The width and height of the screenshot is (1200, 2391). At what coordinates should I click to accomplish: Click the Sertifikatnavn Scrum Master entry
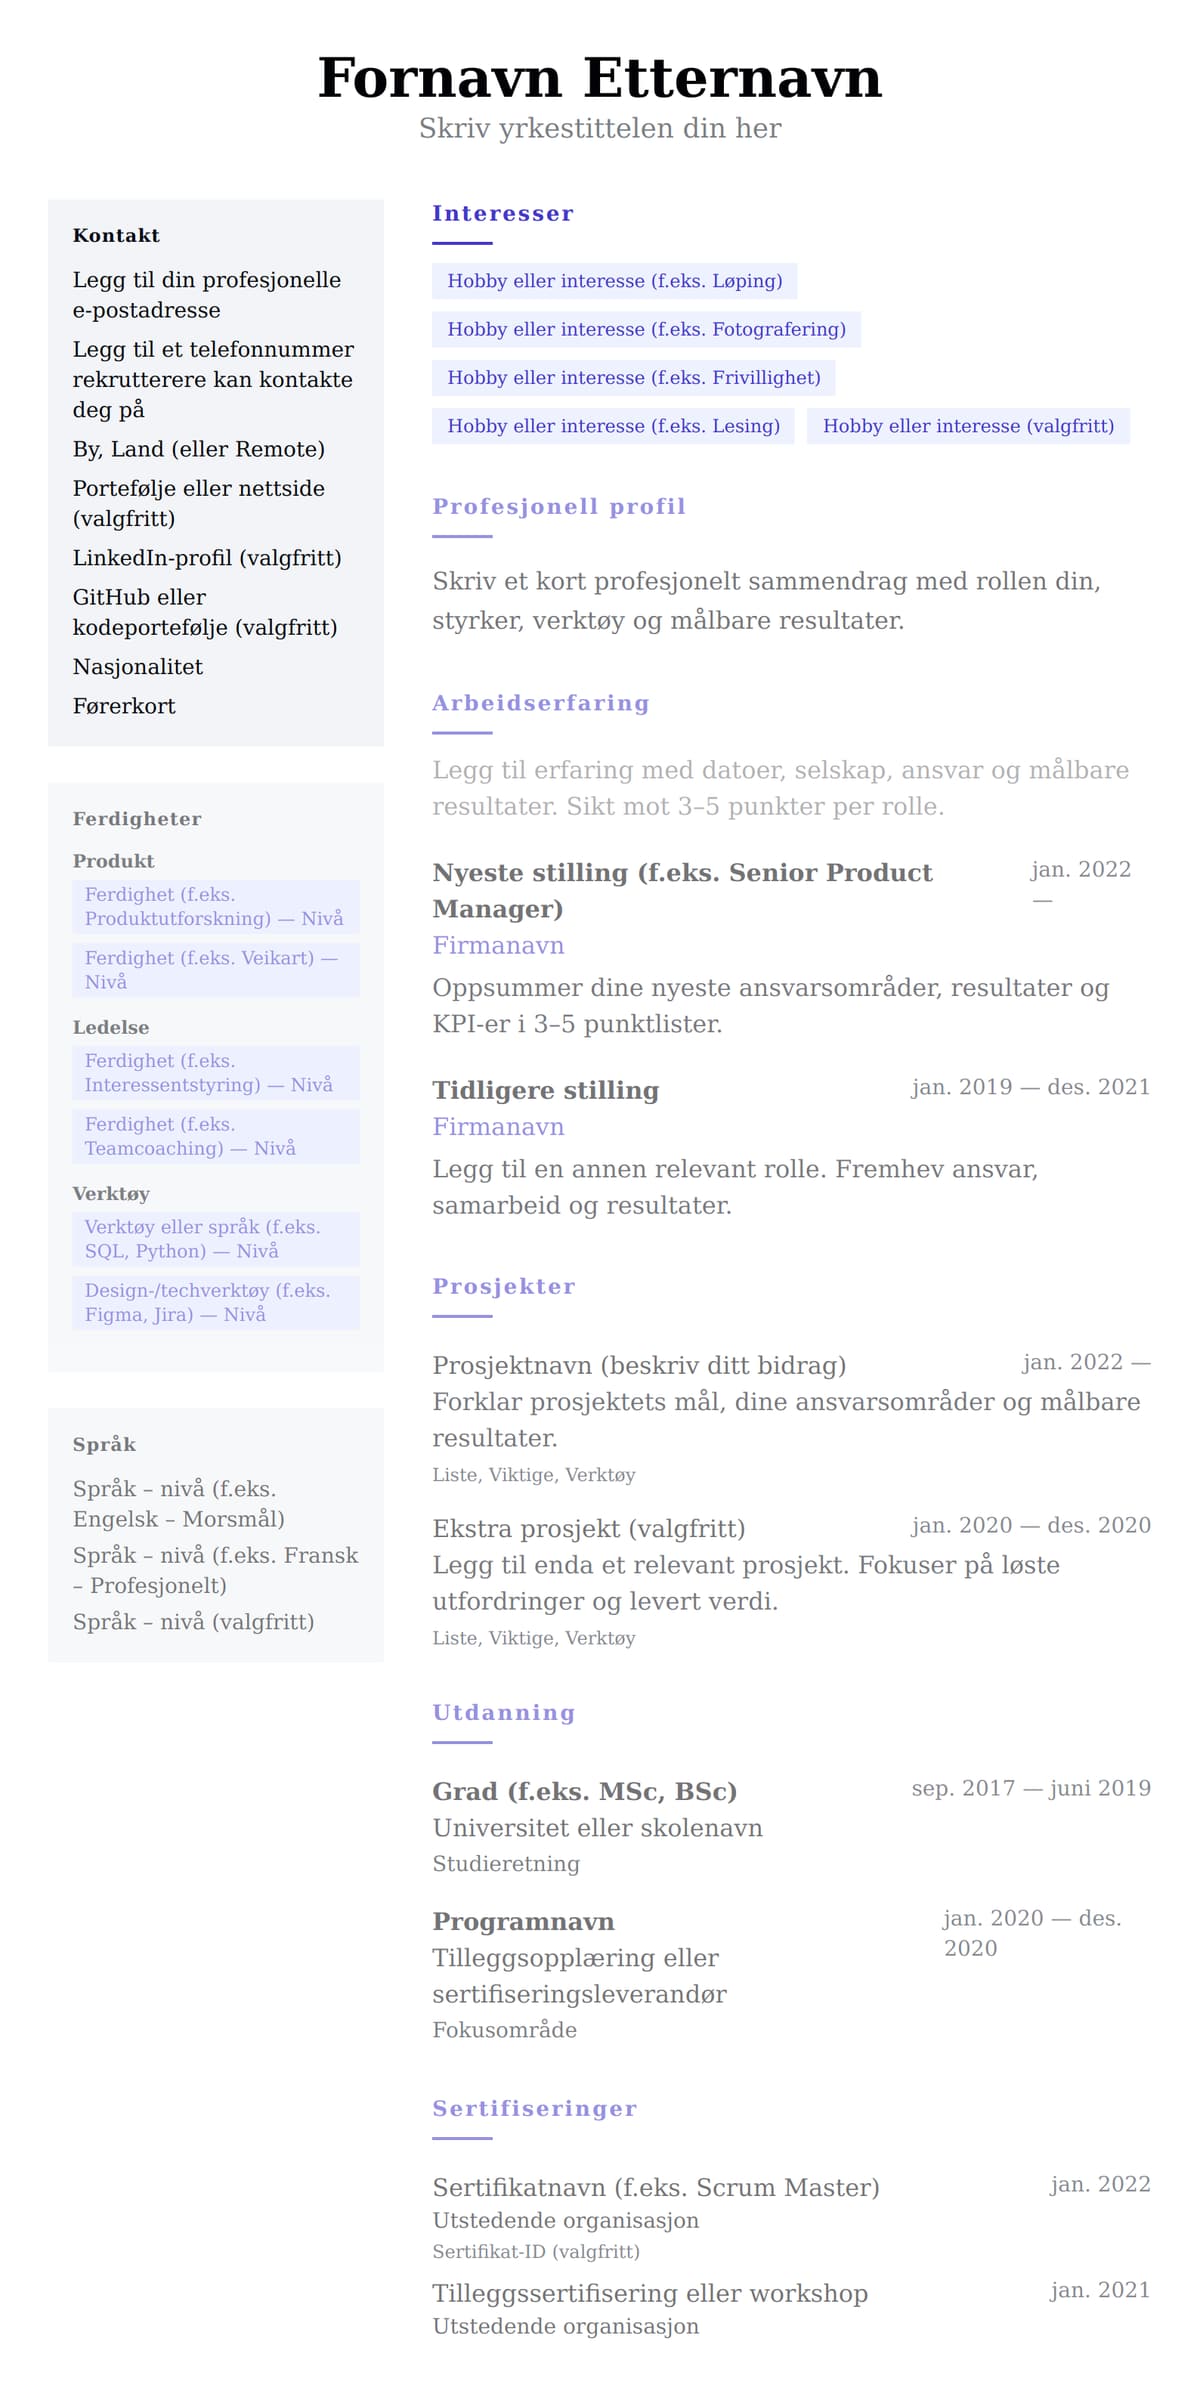click(x=655, y=2187)
